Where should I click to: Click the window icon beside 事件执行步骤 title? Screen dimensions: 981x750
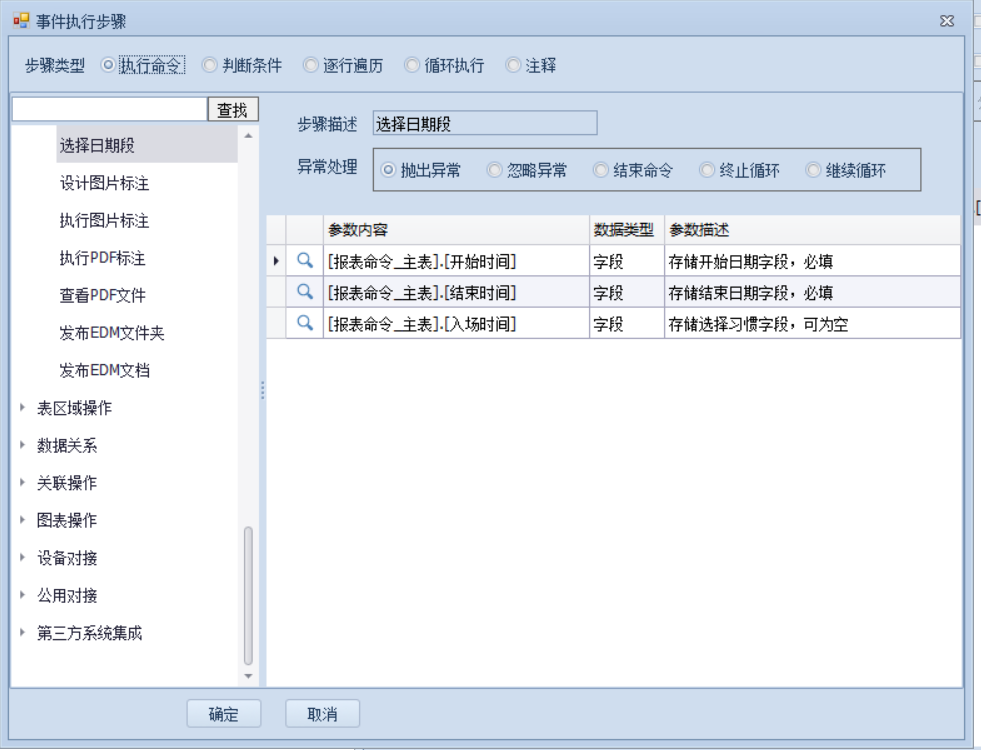click(21, 20)
